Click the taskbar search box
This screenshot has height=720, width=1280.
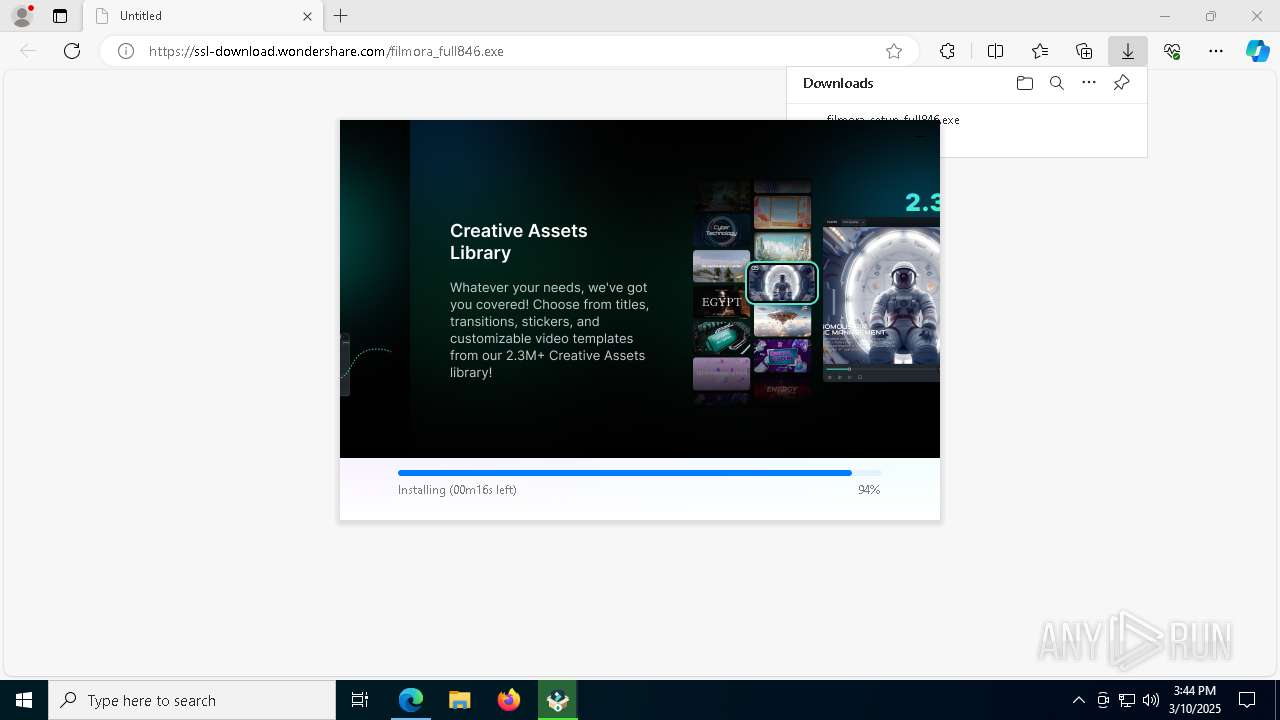click(x=192, y=700)
